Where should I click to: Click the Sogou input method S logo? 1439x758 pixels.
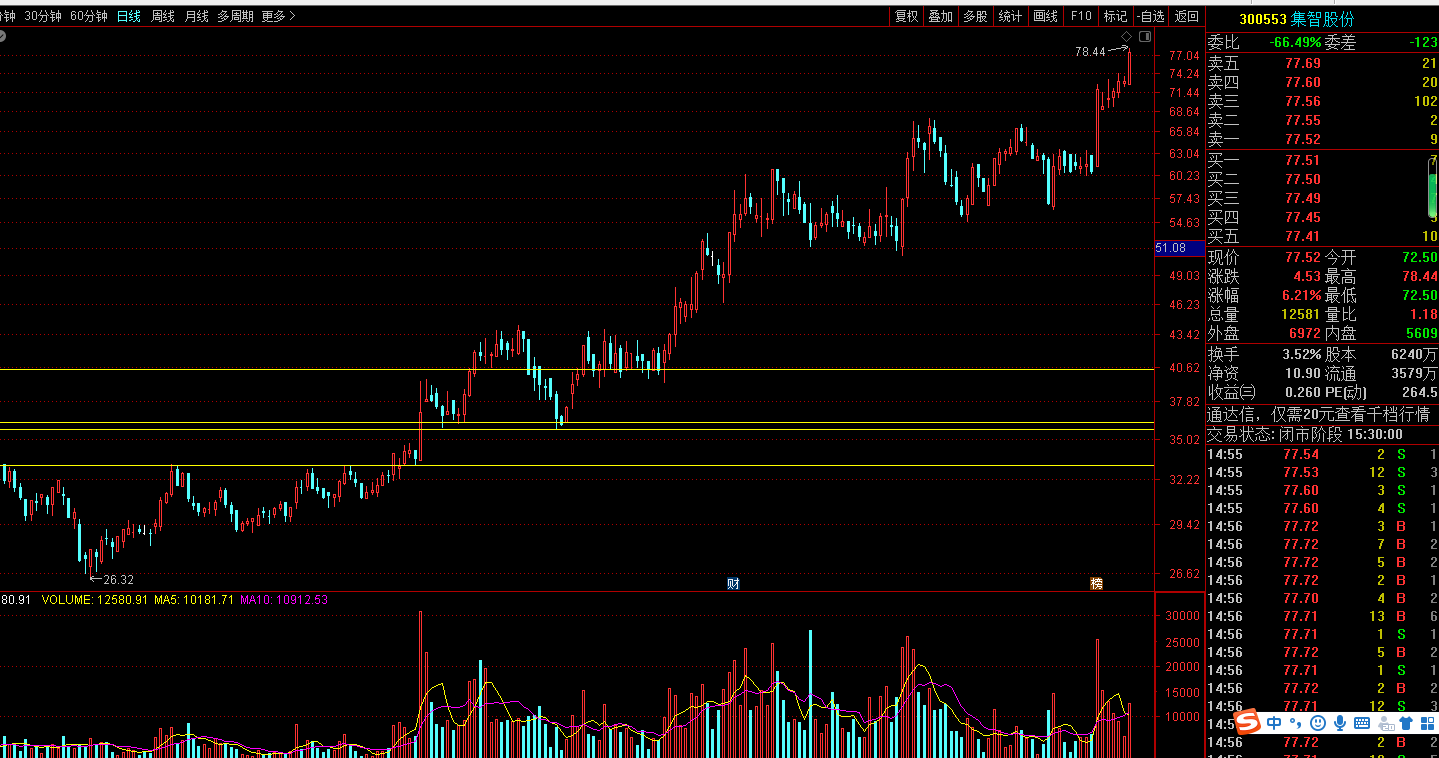pyautogui.click(x=1247, y=722)
